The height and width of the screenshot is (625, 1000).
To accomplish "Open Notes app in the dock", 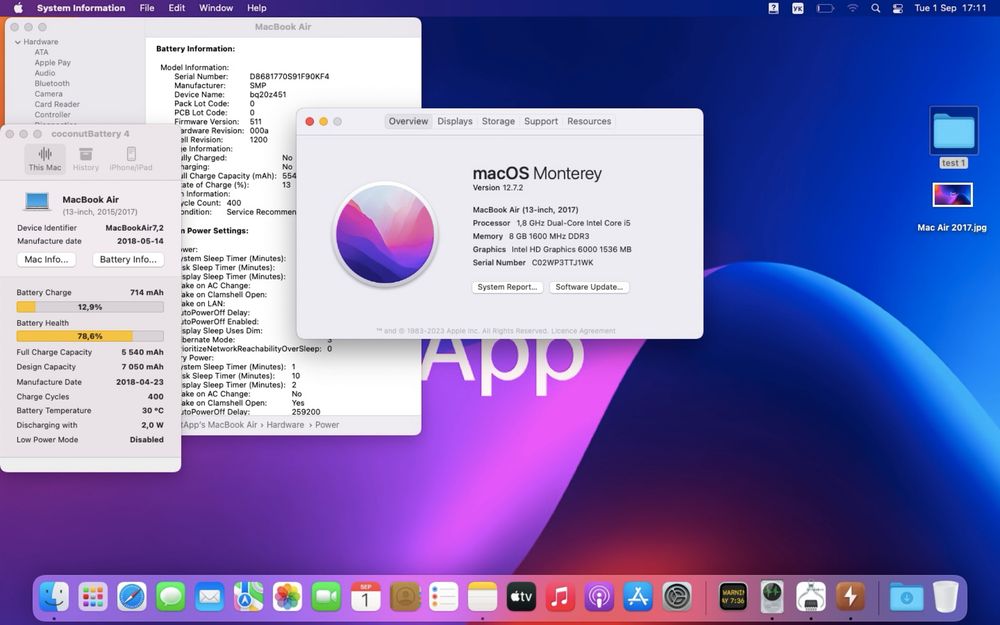I will click(x=482, y=598).
